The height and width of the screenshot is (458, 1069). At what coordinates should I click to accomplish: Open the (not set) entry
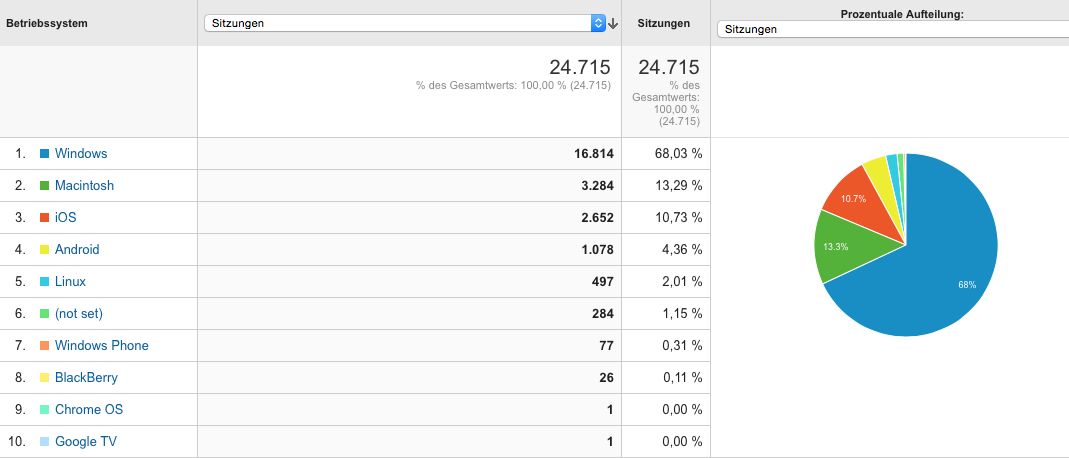coord(79,314)
